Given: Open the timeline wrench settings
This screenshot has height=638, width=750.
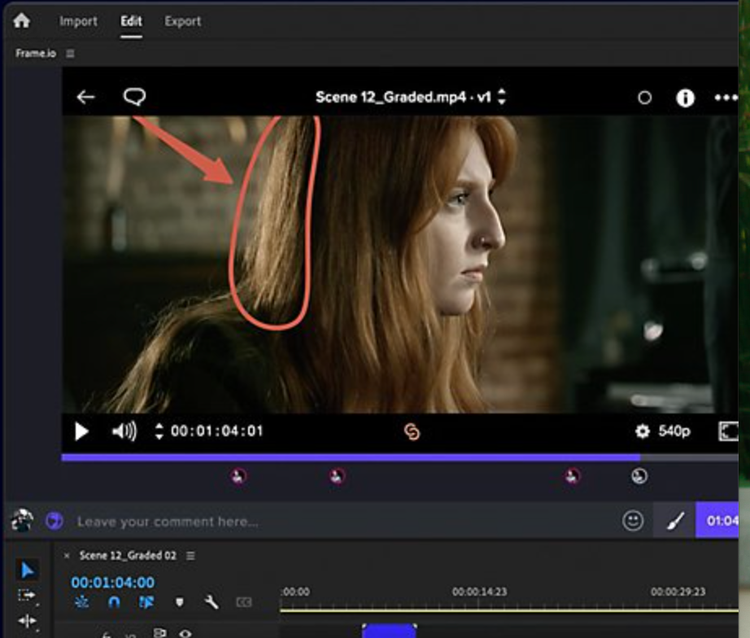Looking at the screenshot, I should coord(211,602).
